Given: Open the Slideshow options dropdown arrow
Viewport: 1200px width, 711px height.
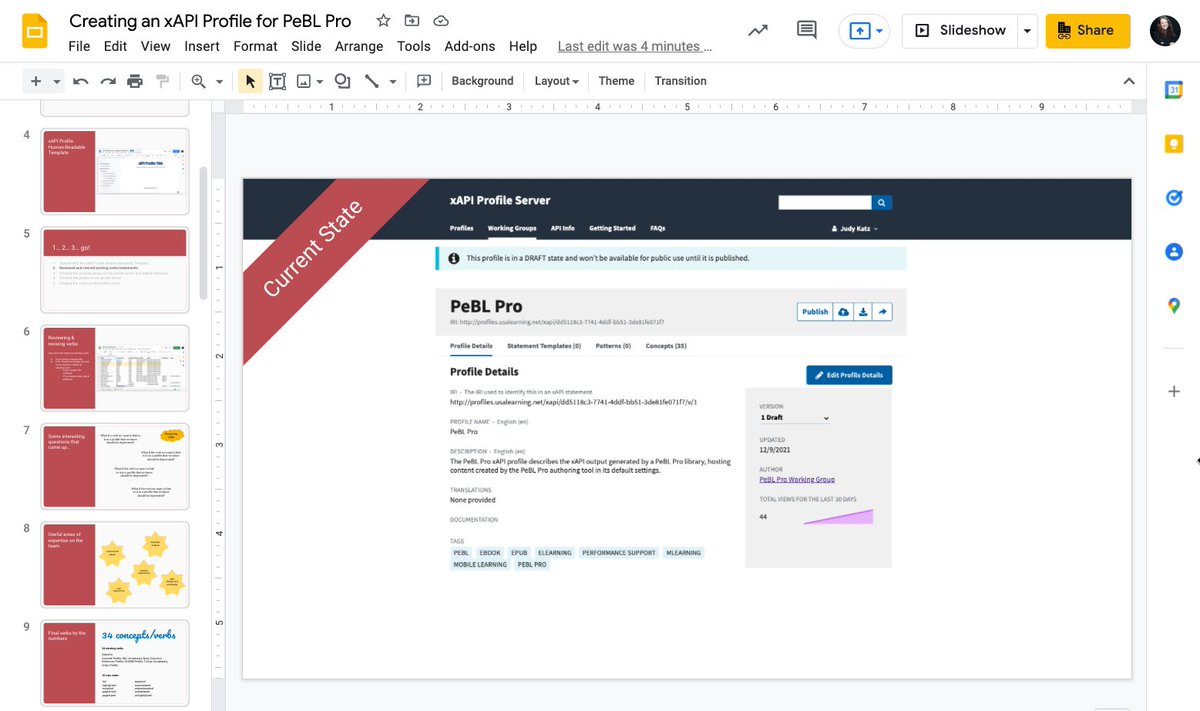Looking at the screenshot, I should tap(1027, 31).
